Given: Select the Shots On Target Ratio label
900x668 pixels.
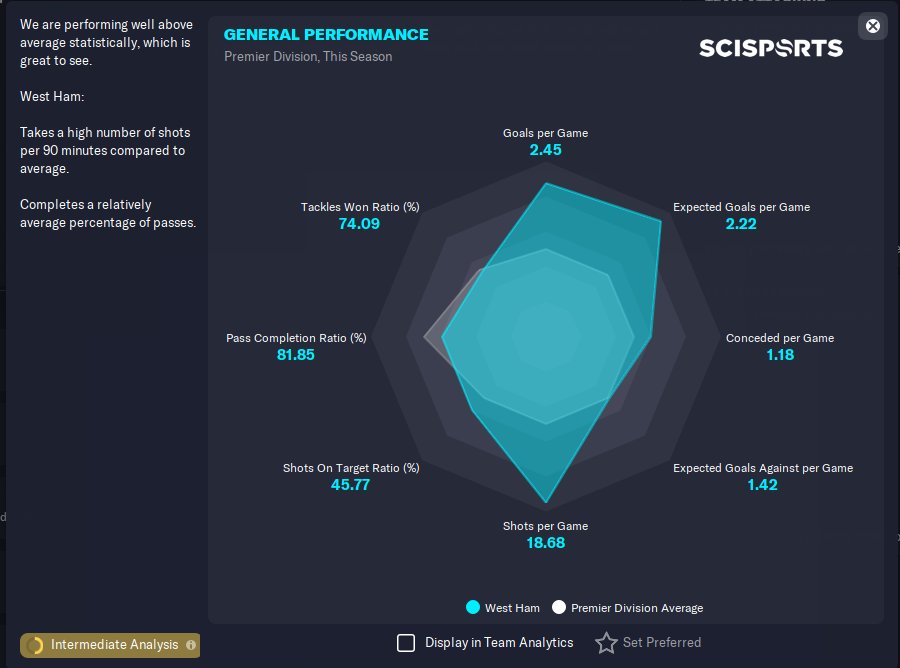Looking at the screenshot, I should [351, 468].
